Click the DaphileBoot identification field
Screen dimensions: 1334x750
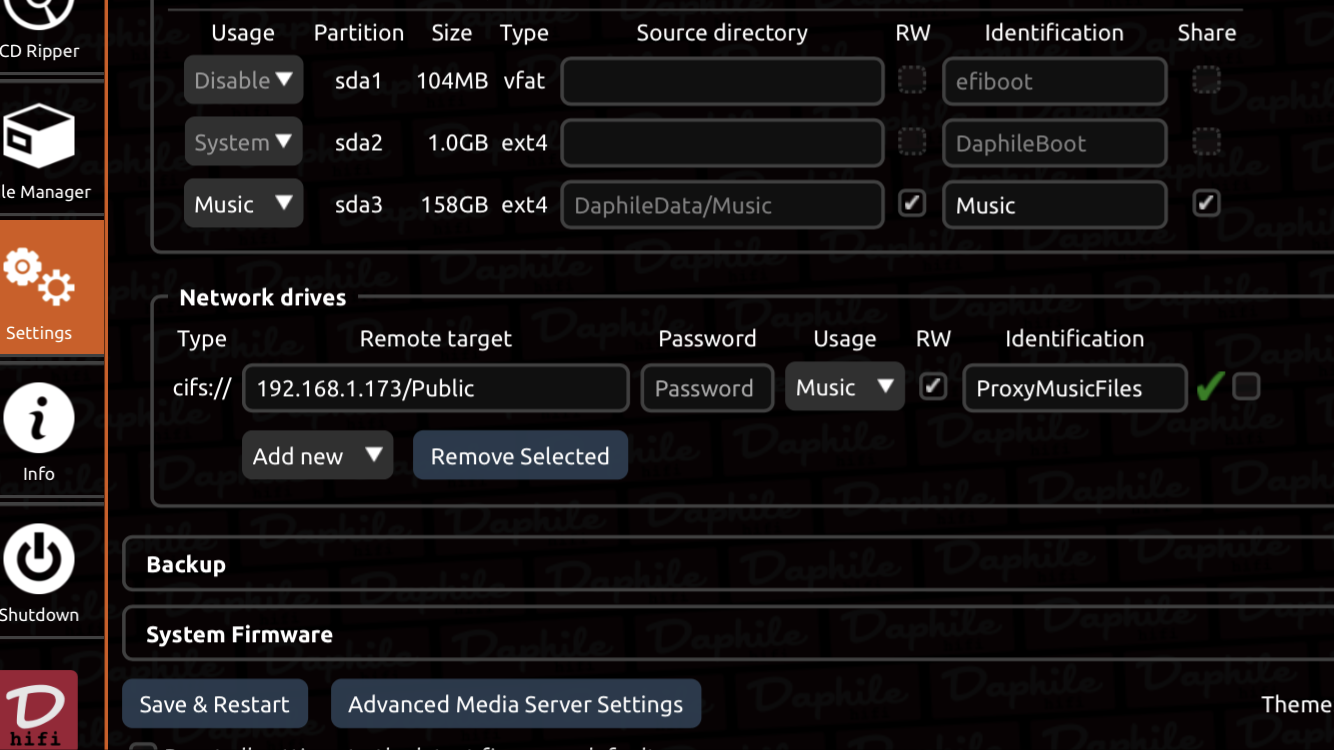1055,143
